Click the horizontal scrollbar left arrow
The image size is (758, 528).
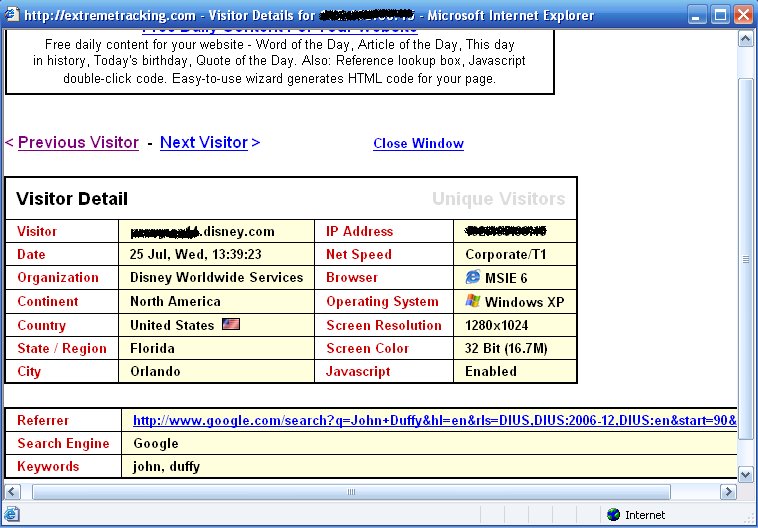[x=12, y=492]
